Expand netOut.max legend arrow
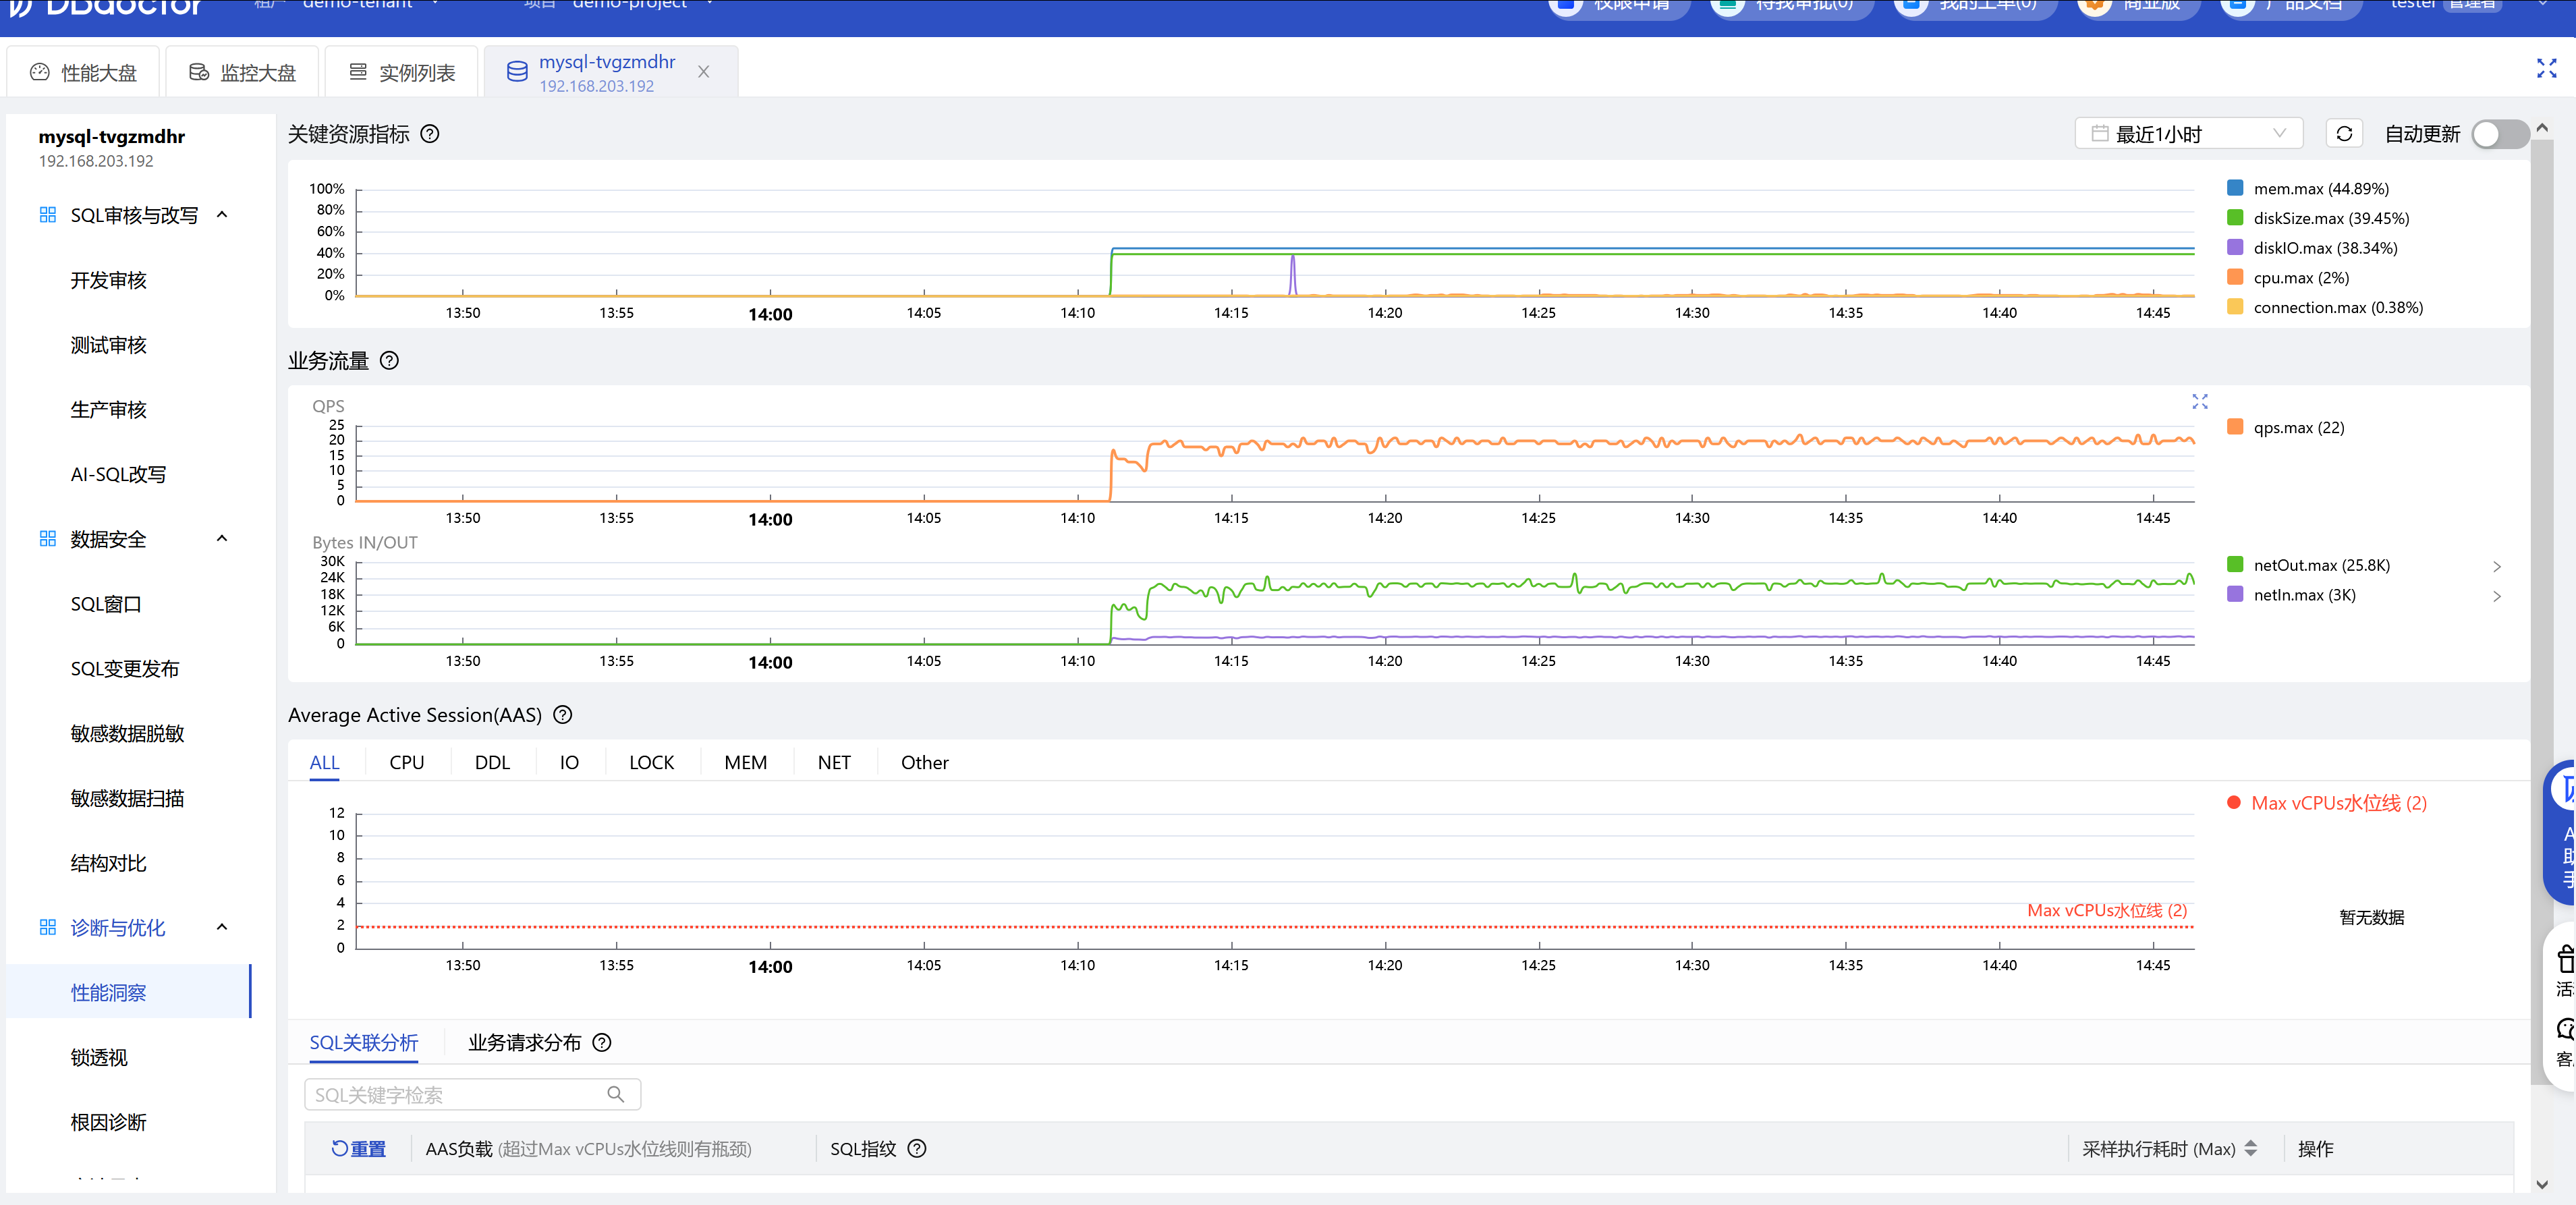Image resolution: width=2576 pixels, height=1205 pixels. pos(2496,566)
